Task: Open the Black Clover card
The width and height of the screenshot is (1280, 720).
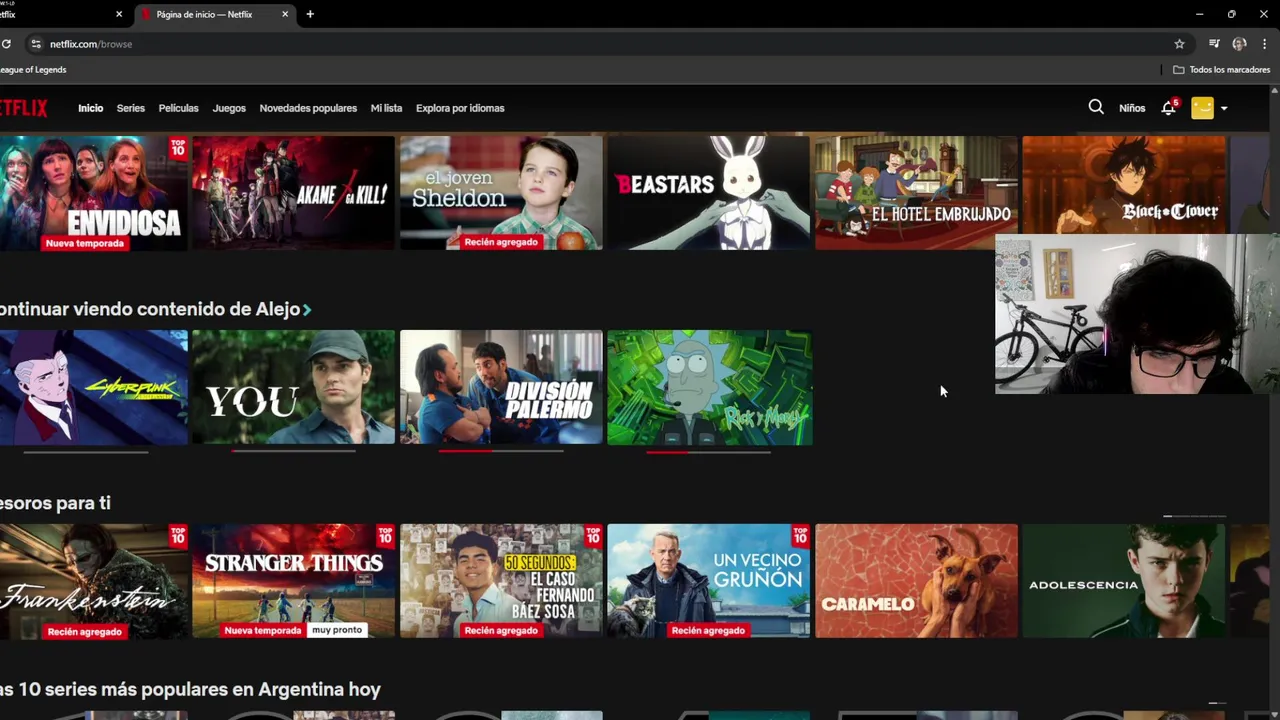Action: coord(1124,185)
